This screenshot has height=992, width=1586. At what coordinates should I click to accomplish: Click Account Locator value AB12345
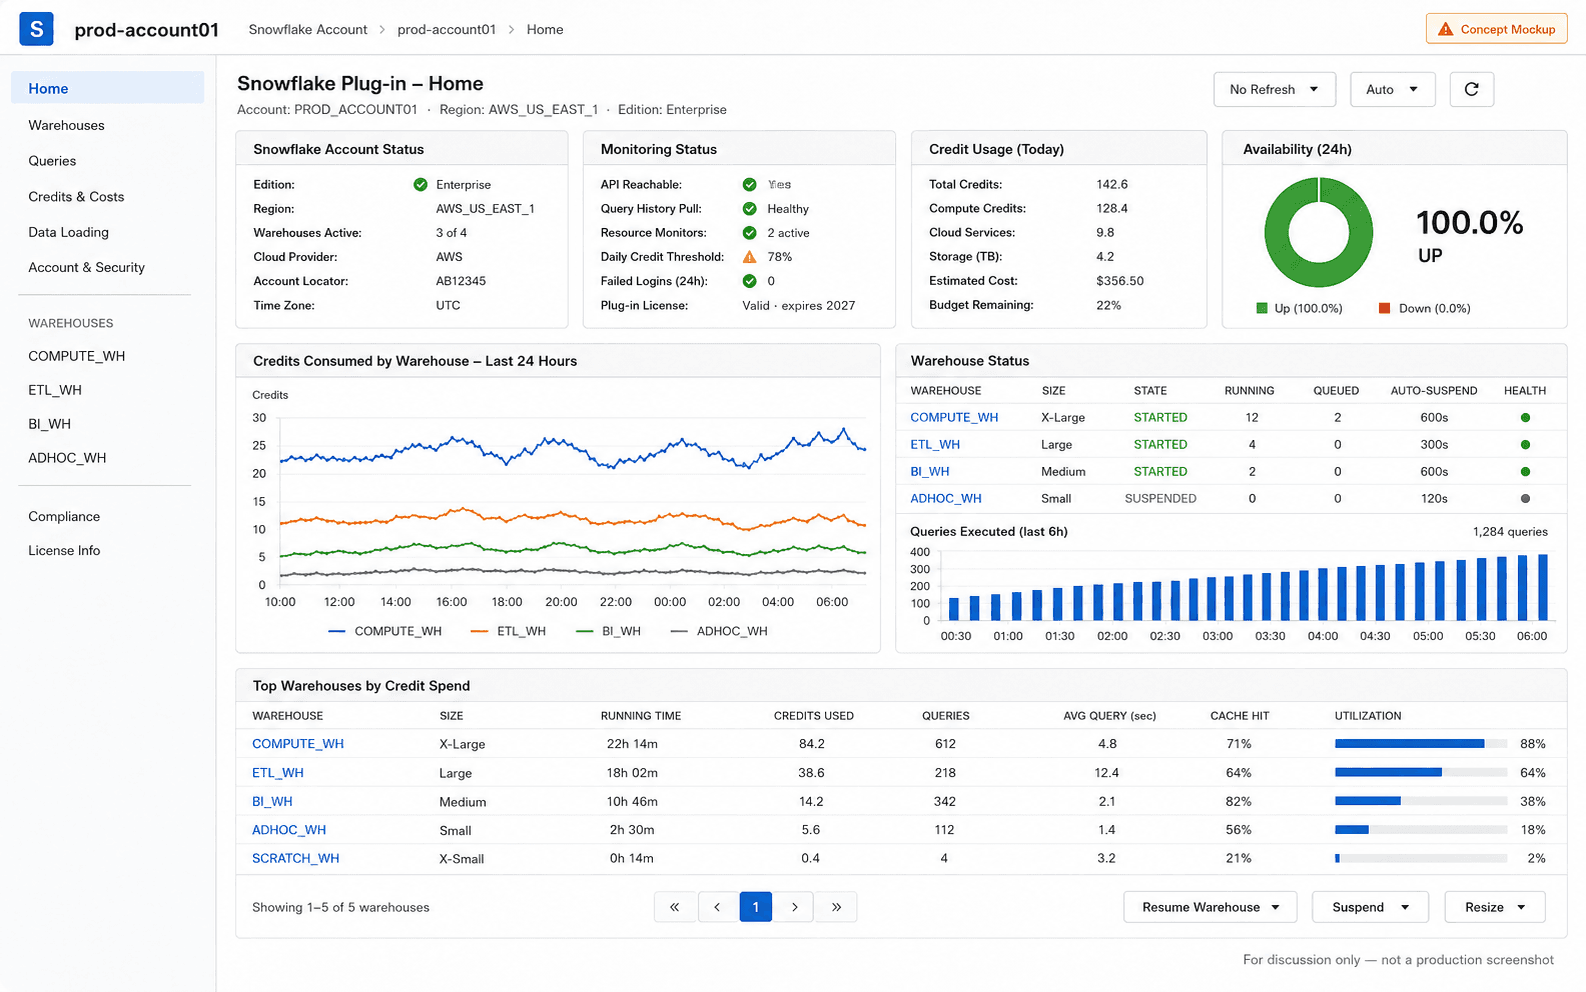(x=460, y=281)
